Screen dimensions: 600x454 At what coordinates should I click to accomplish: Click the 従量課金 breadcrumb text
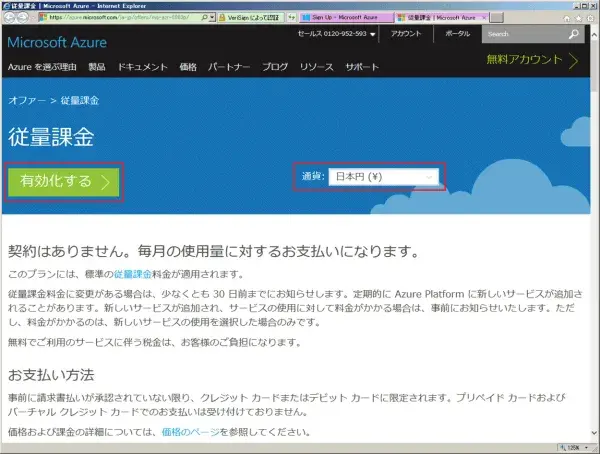coord(80,101)
